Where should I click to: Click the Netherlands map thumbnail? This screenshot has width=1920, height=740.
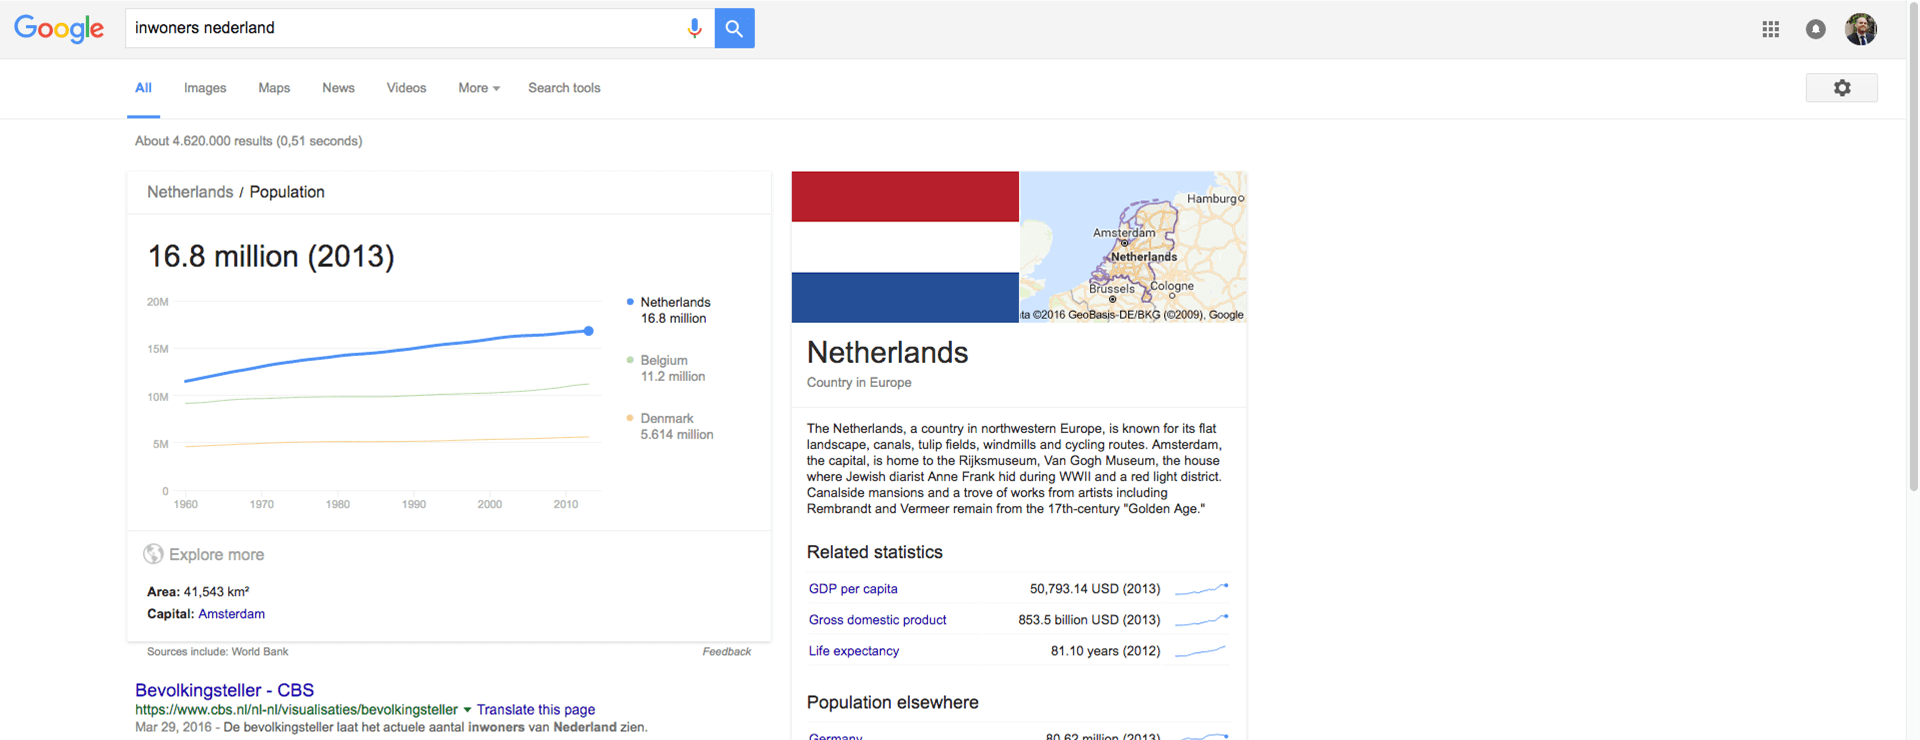click(x=1133, y=246)
